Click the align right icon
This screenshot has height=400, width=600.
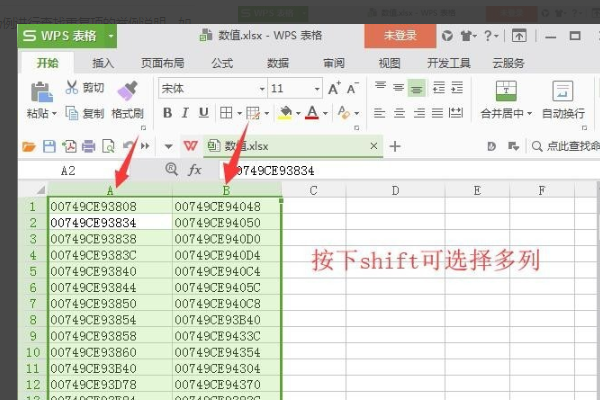click(x=419, y=113)
